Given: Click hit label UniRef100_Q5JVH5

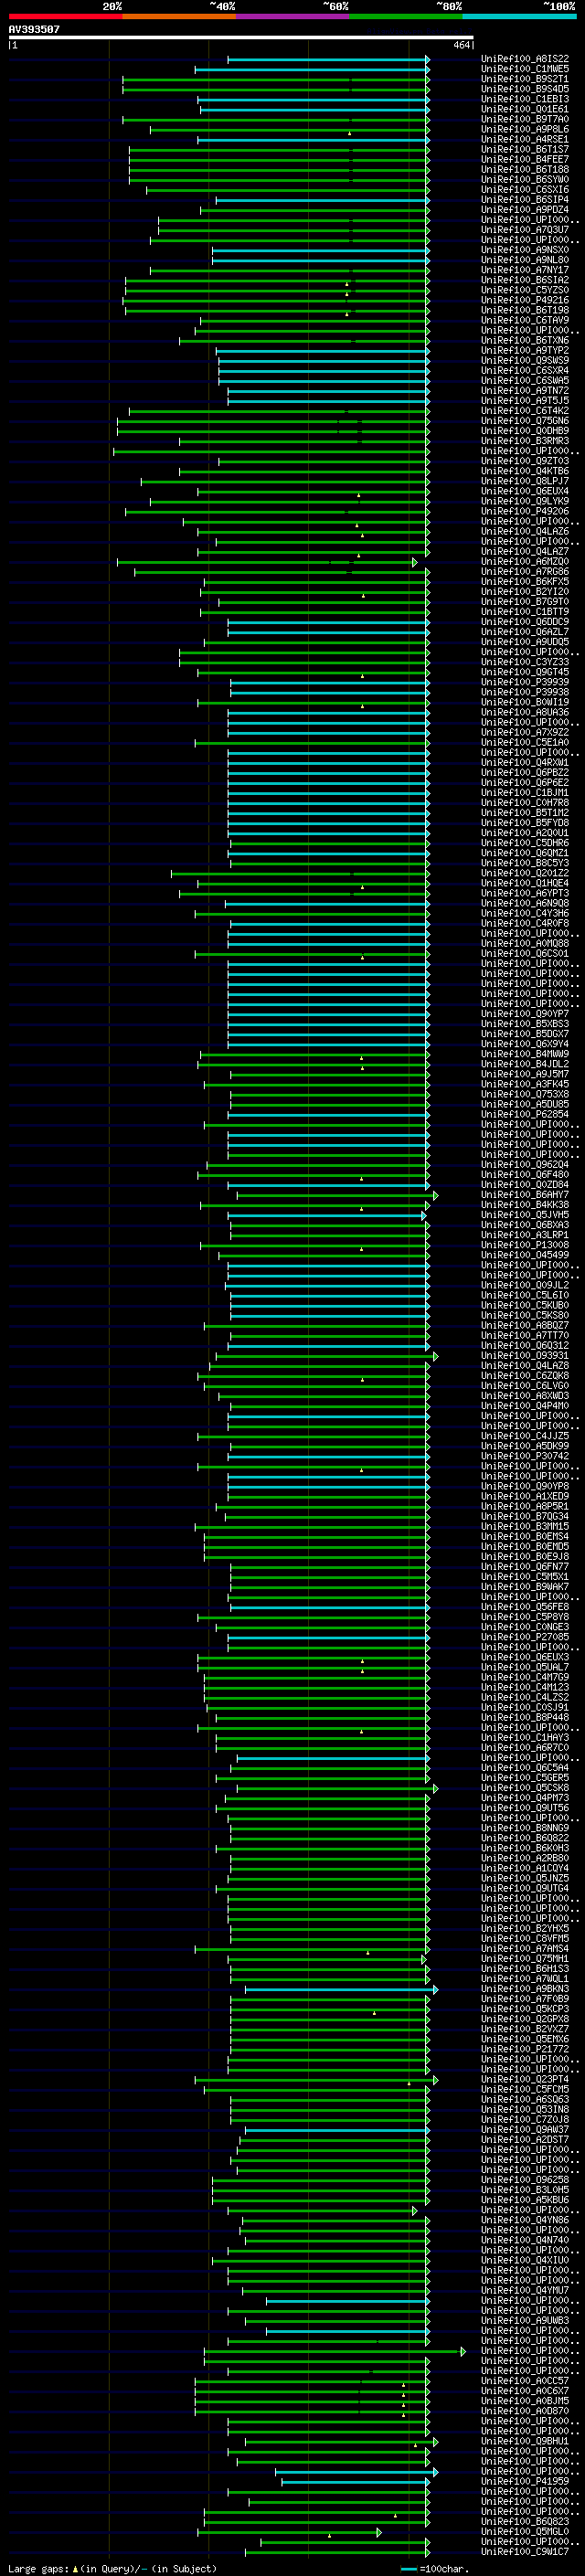Looking at the screenshot, I should 525,1215.
